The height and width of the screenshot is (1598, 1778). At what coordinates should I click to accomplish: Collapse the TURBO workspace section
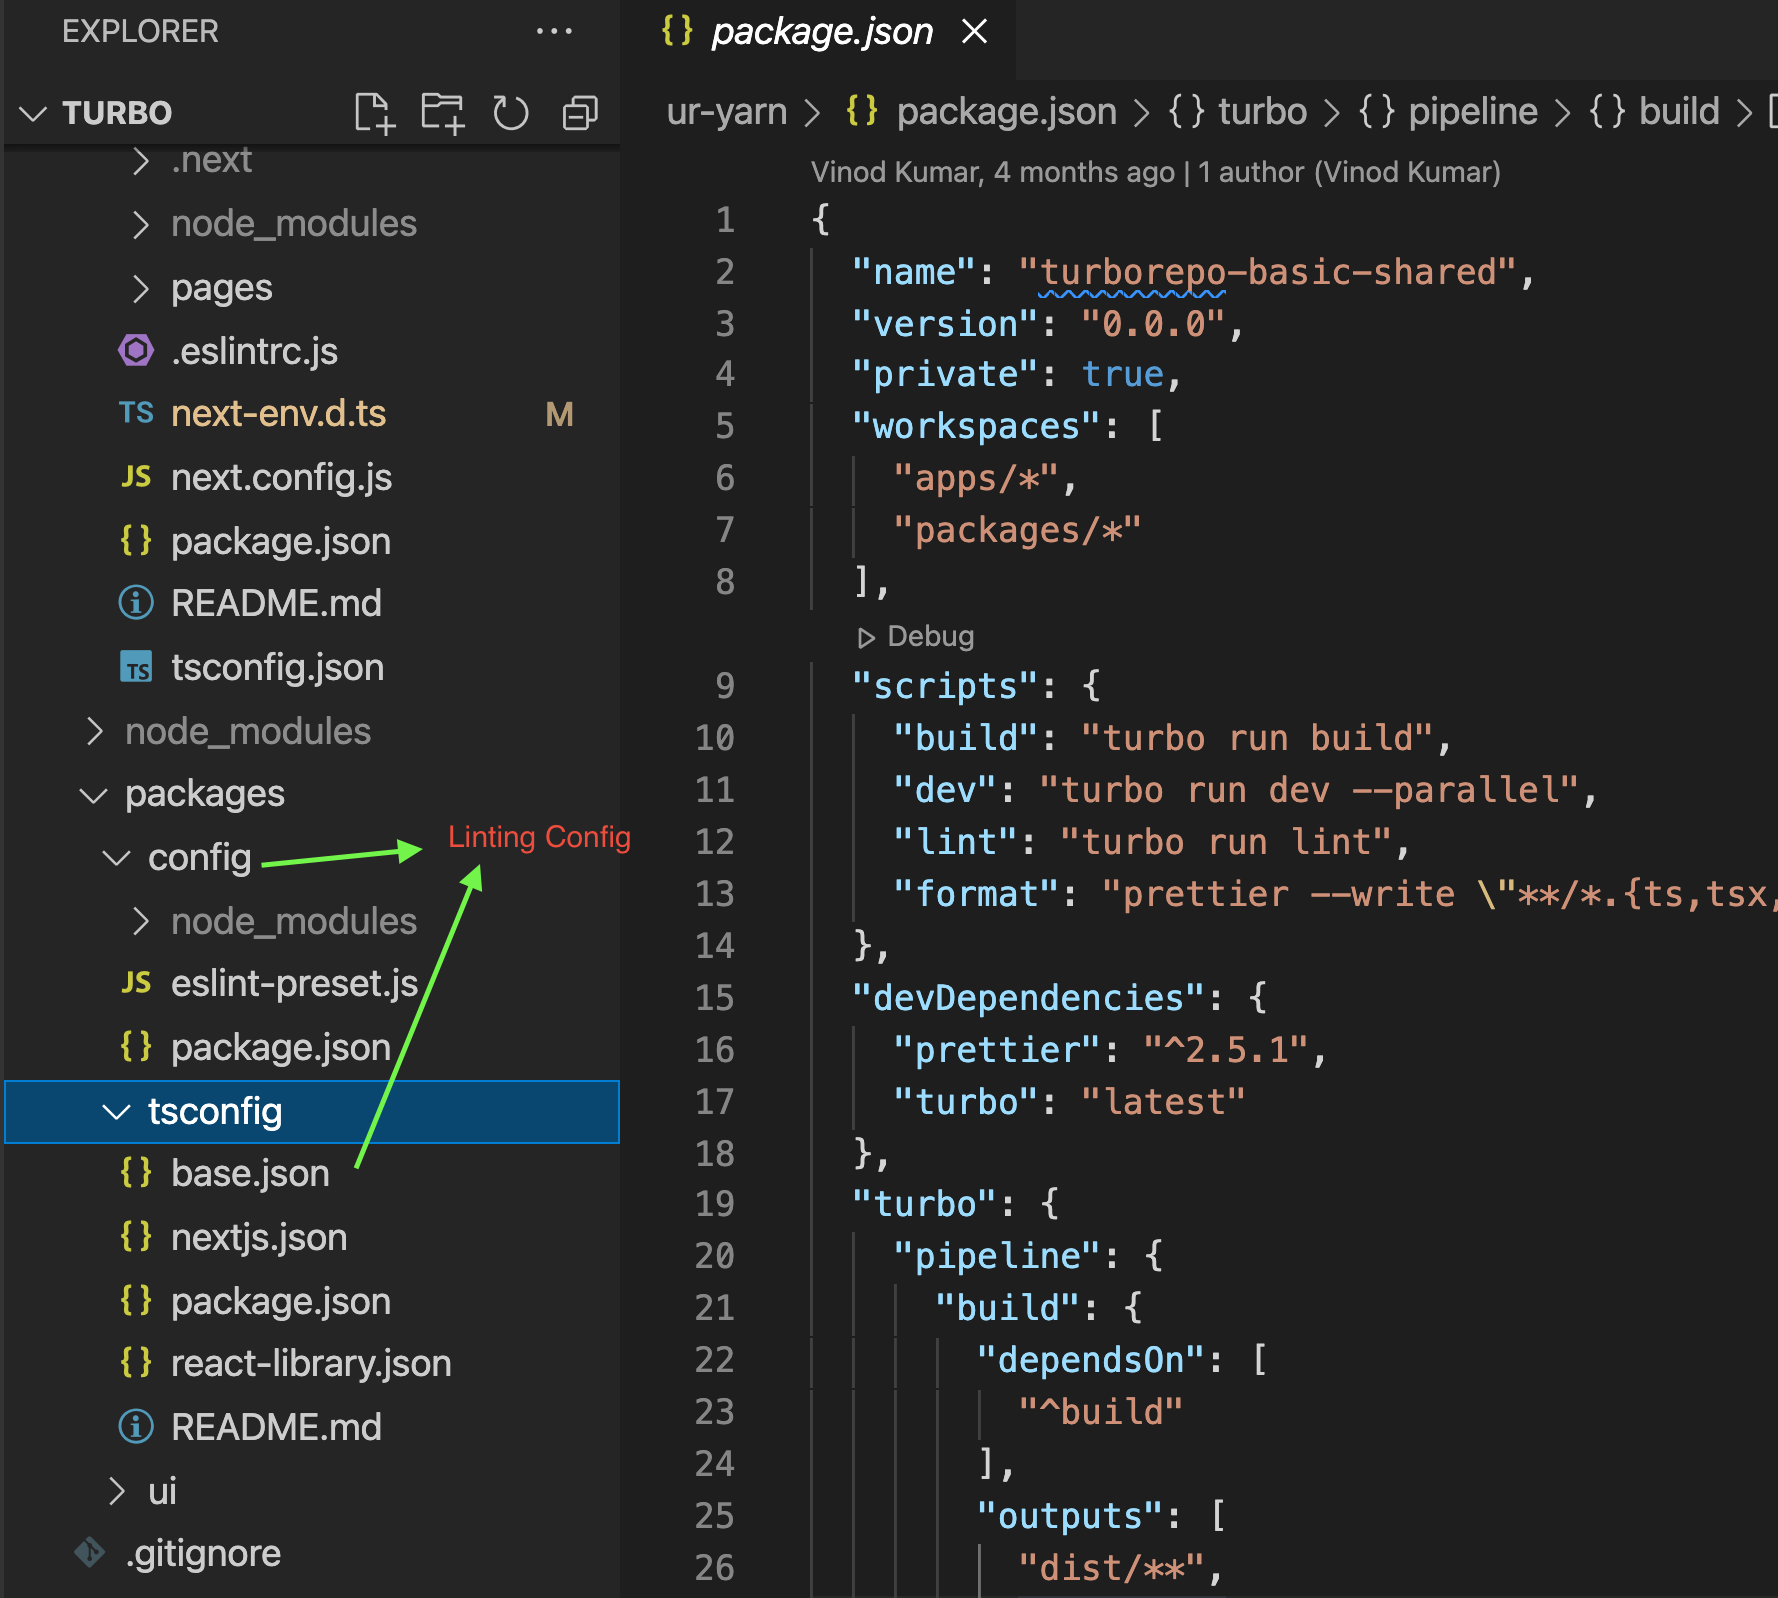click(33, 113)
